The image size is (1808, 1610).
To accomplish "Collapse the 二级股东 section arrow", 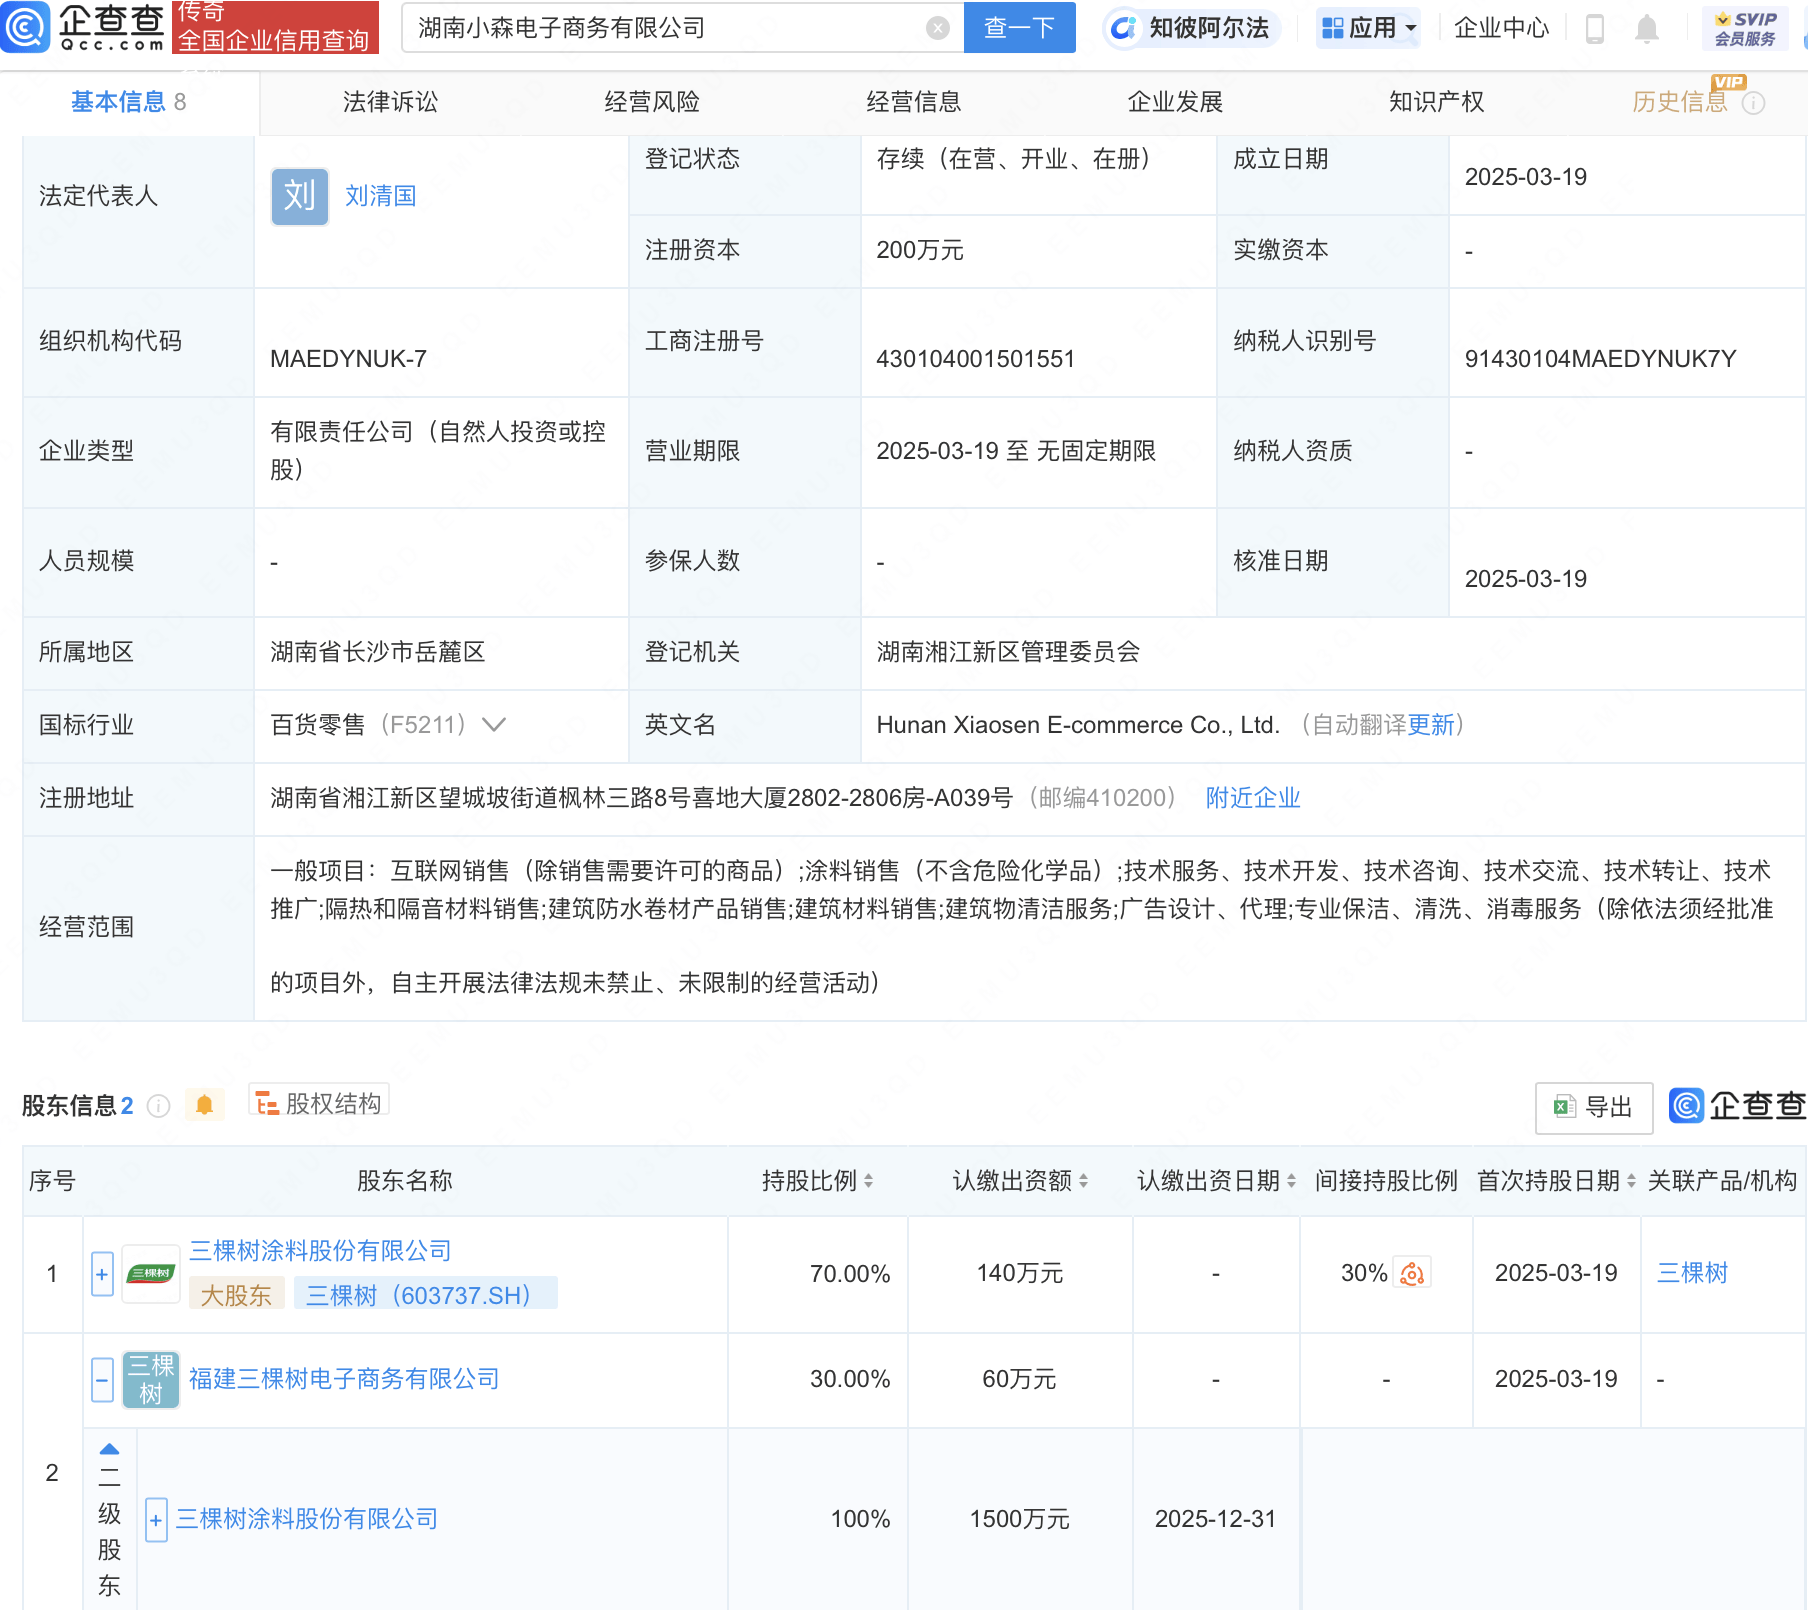I will point(110,1448).
